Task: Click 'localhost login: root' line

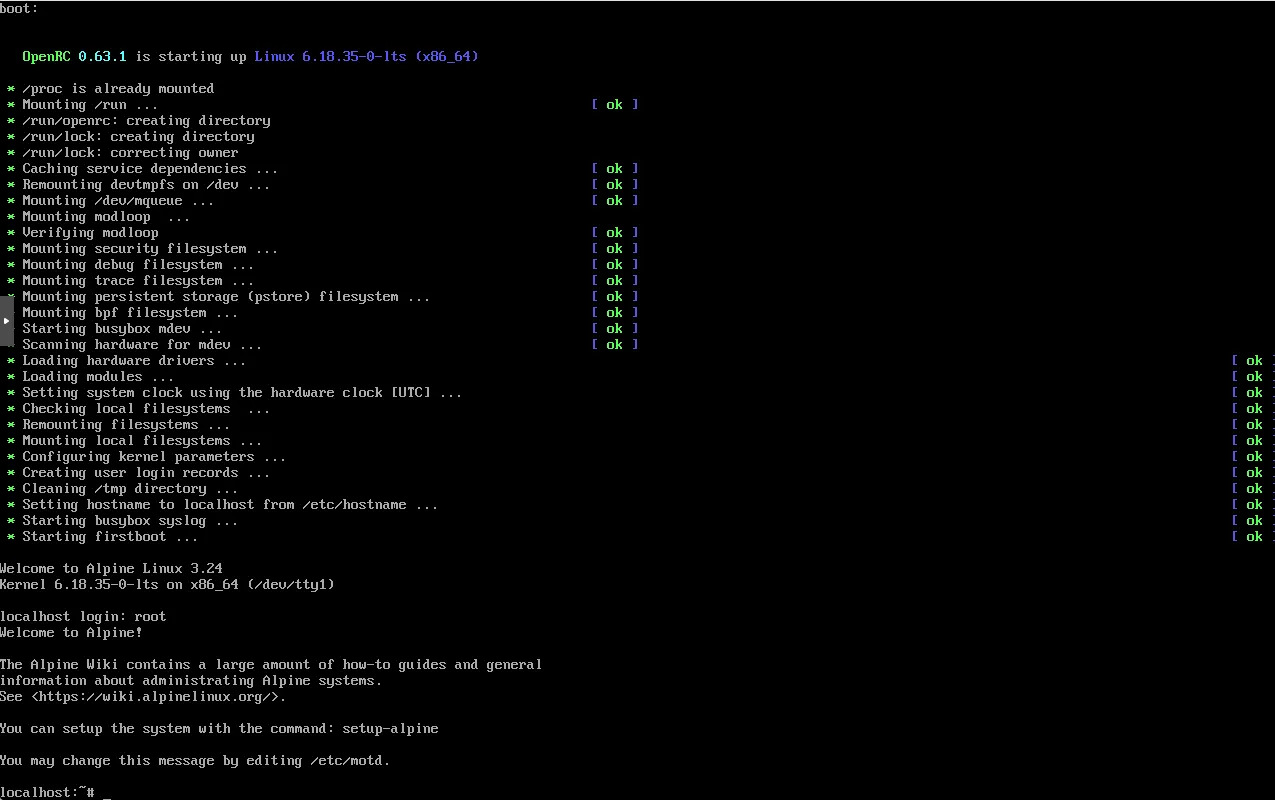Action: [x=83, y=616]
